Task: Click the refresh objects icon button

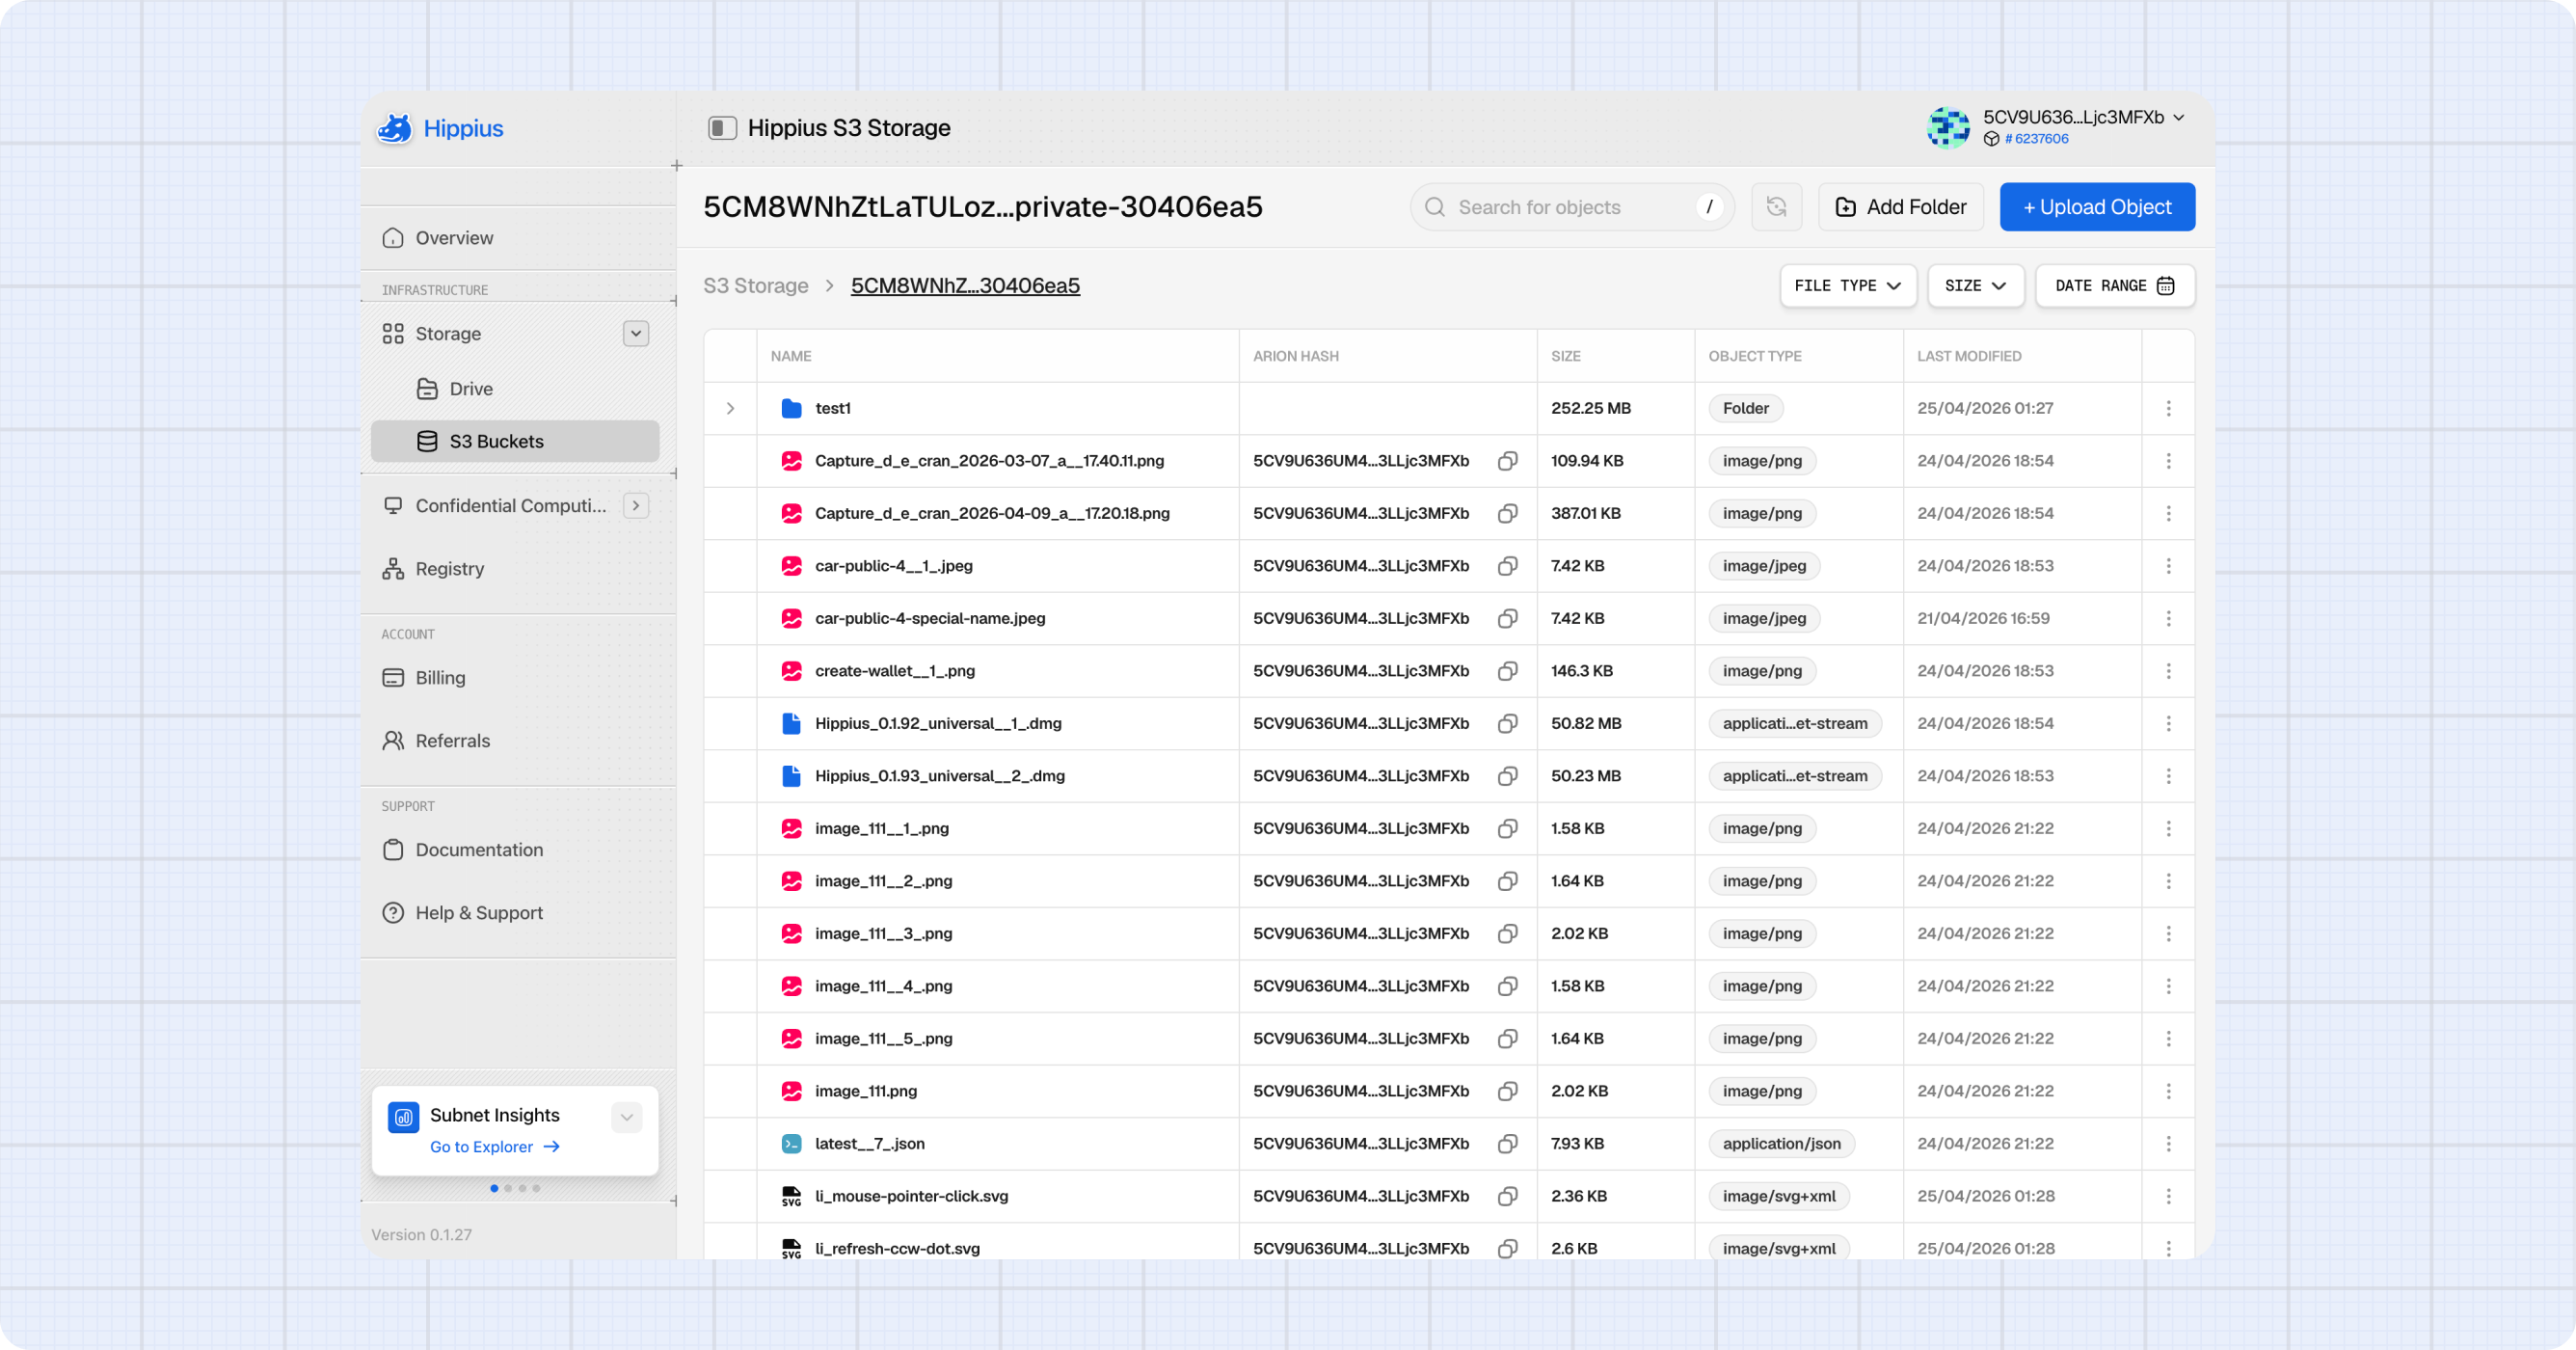Action: pyautogui.click(x=1776, y=207)
